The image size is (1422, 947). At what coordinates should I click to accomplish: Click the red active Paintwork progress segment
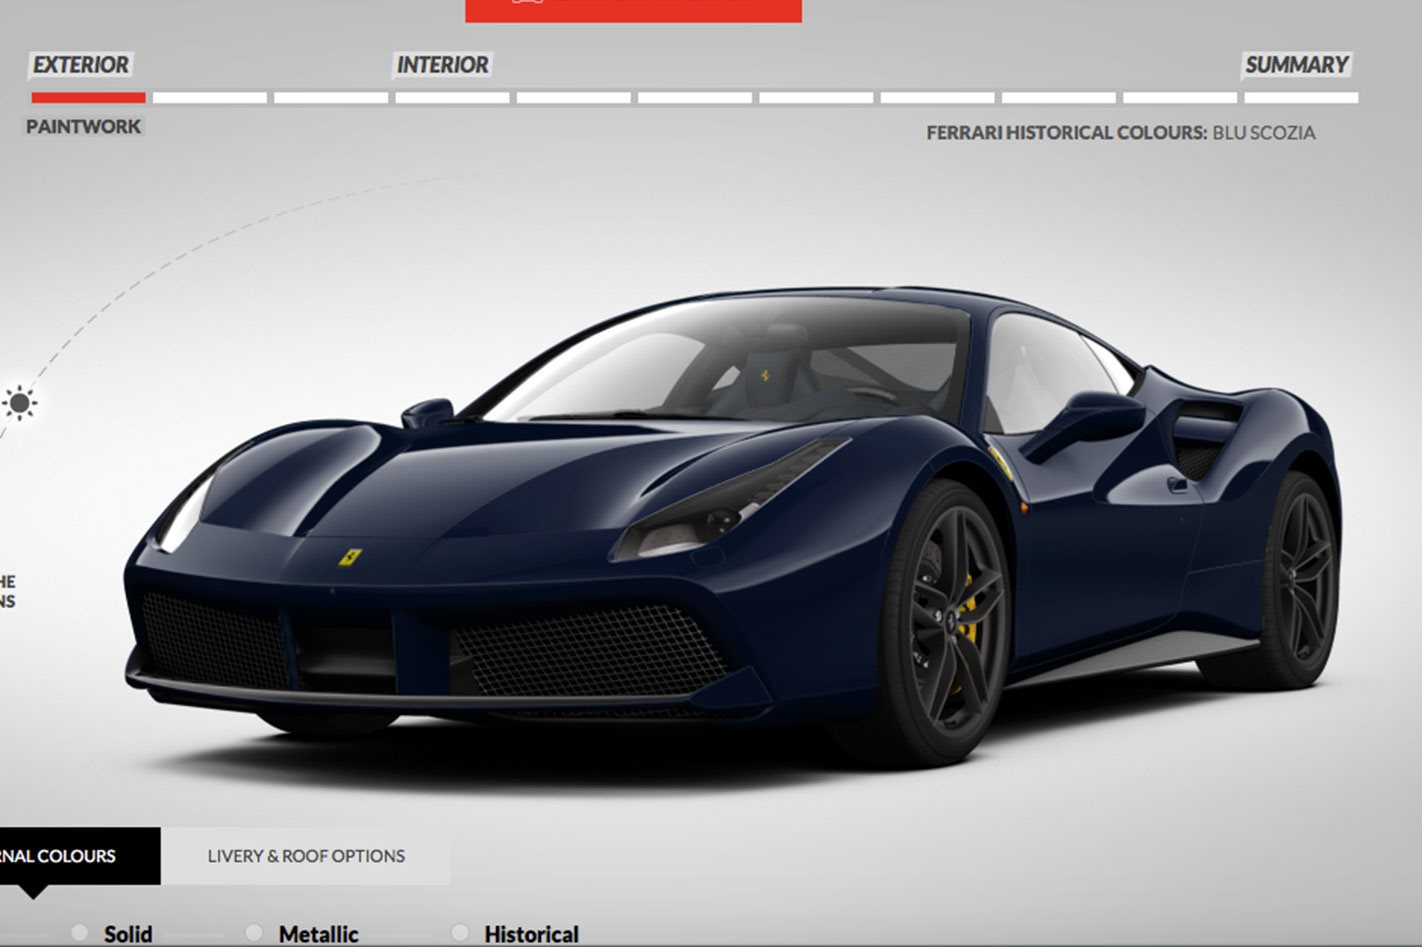point(88,98)
